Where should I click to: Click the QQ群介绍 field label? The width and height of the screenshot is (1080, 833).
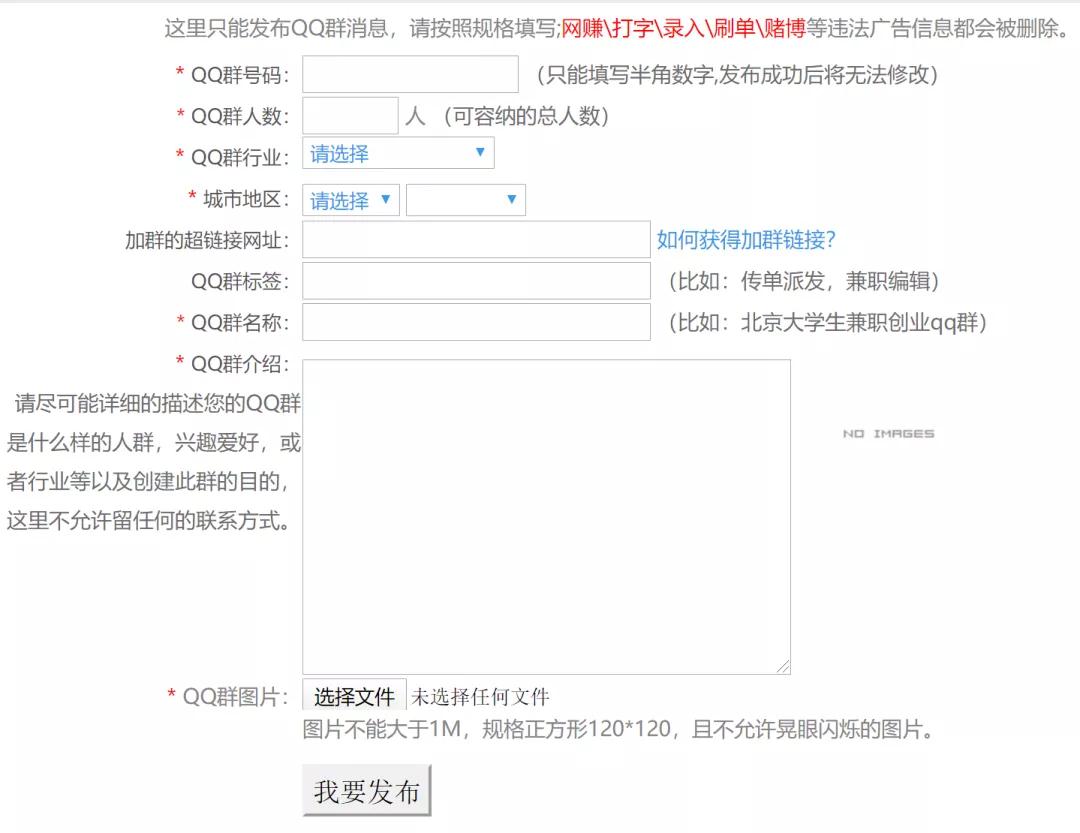click(x=239, y=364)
